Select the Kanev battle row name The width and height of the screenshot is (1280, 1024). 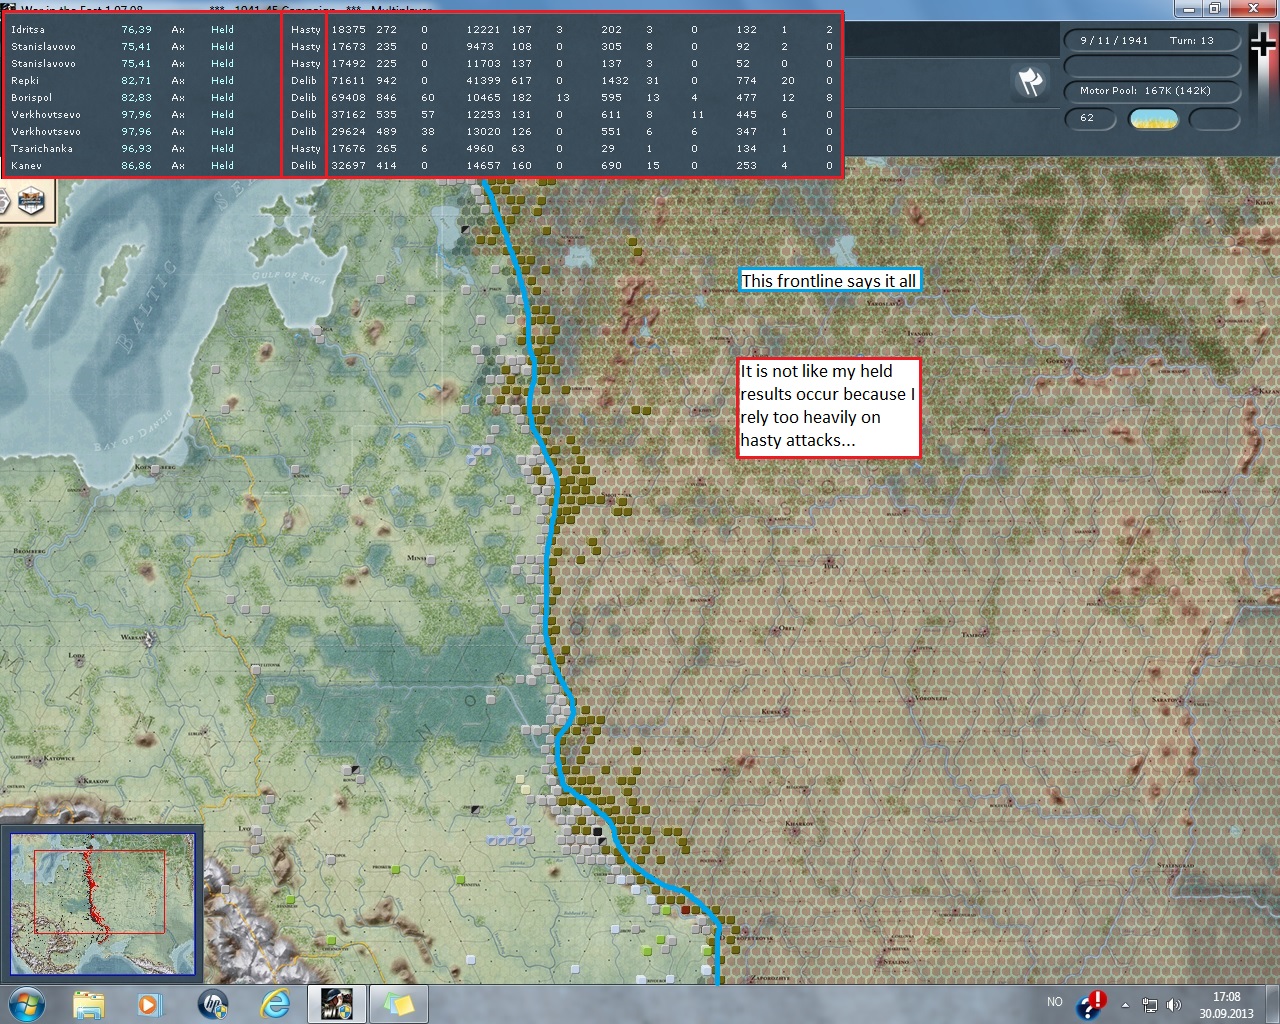coord(26,166)
